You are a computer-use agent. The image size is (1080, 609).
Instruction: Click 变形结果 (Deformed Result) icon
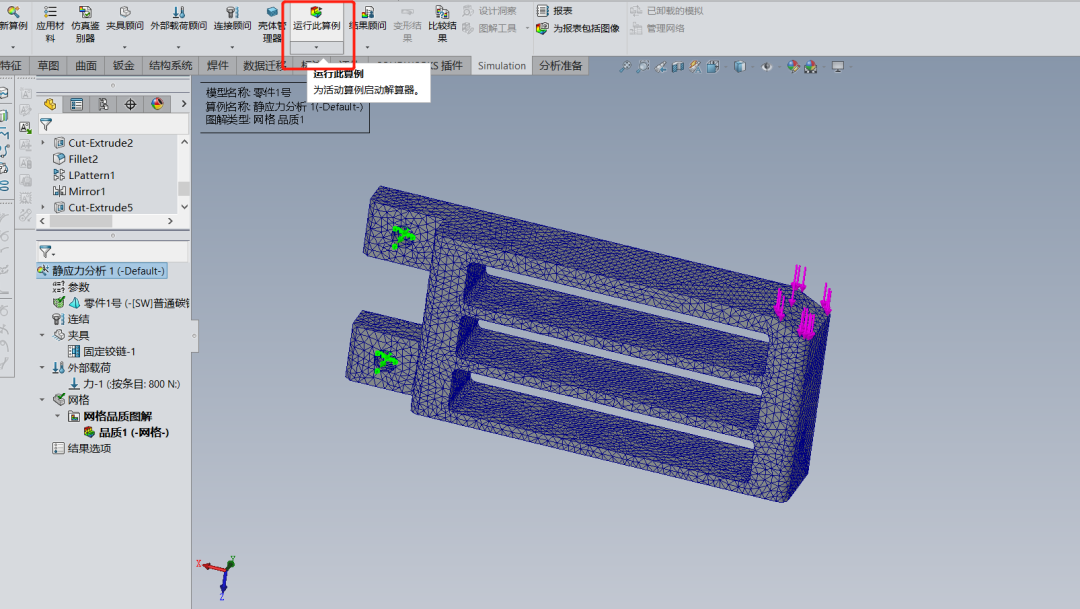tap(407, 24)
